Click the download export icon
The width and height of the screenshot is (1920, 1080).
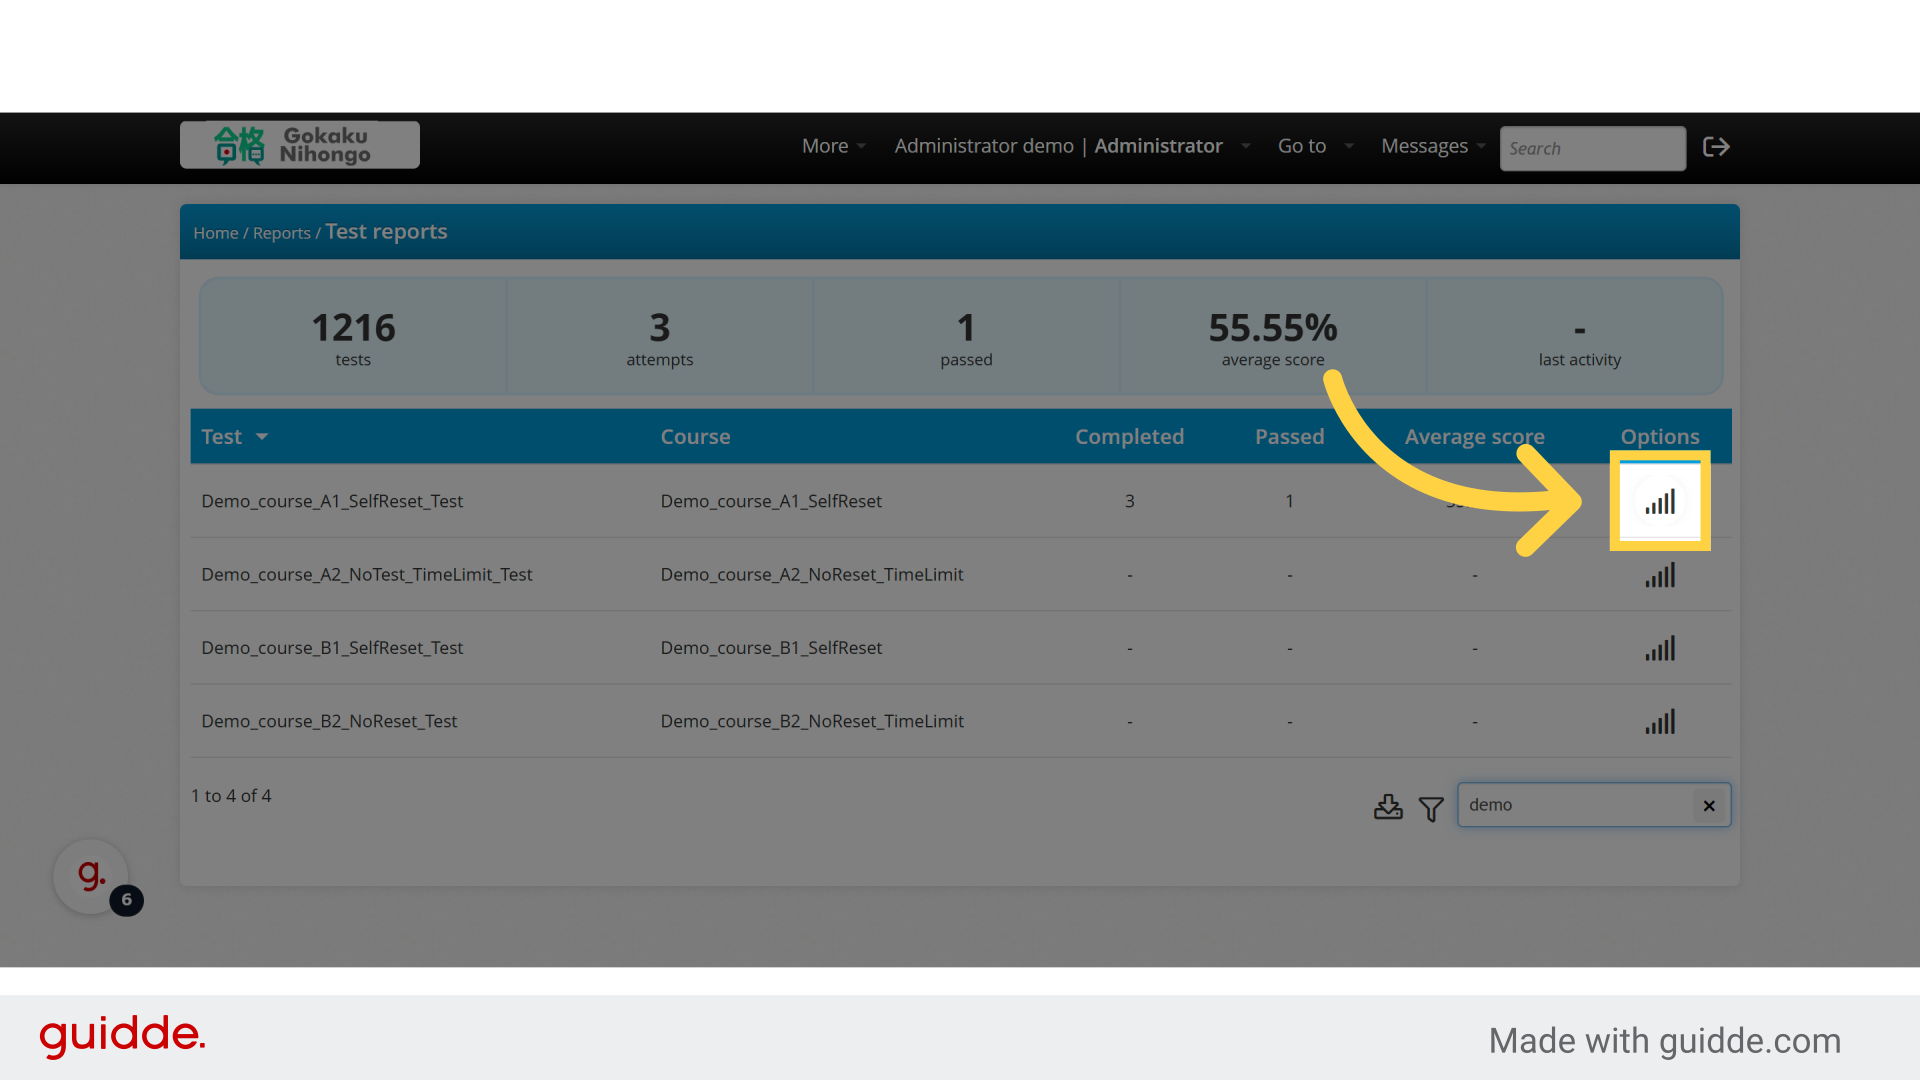coord(1388,807)
